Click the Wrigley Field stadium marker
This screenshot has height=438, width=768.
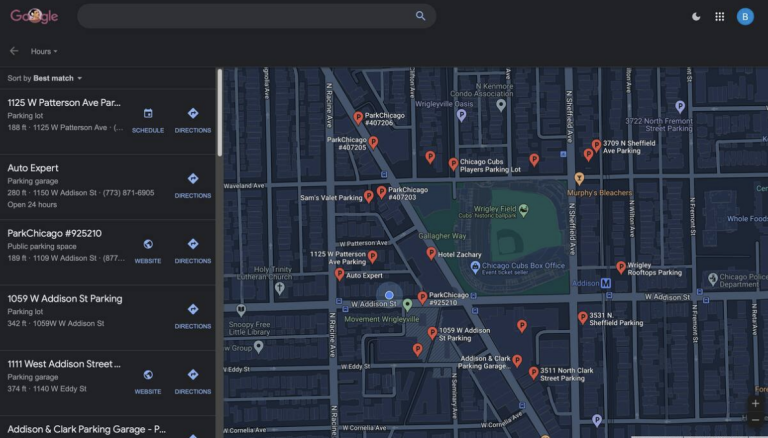click(x=524, y=210)
